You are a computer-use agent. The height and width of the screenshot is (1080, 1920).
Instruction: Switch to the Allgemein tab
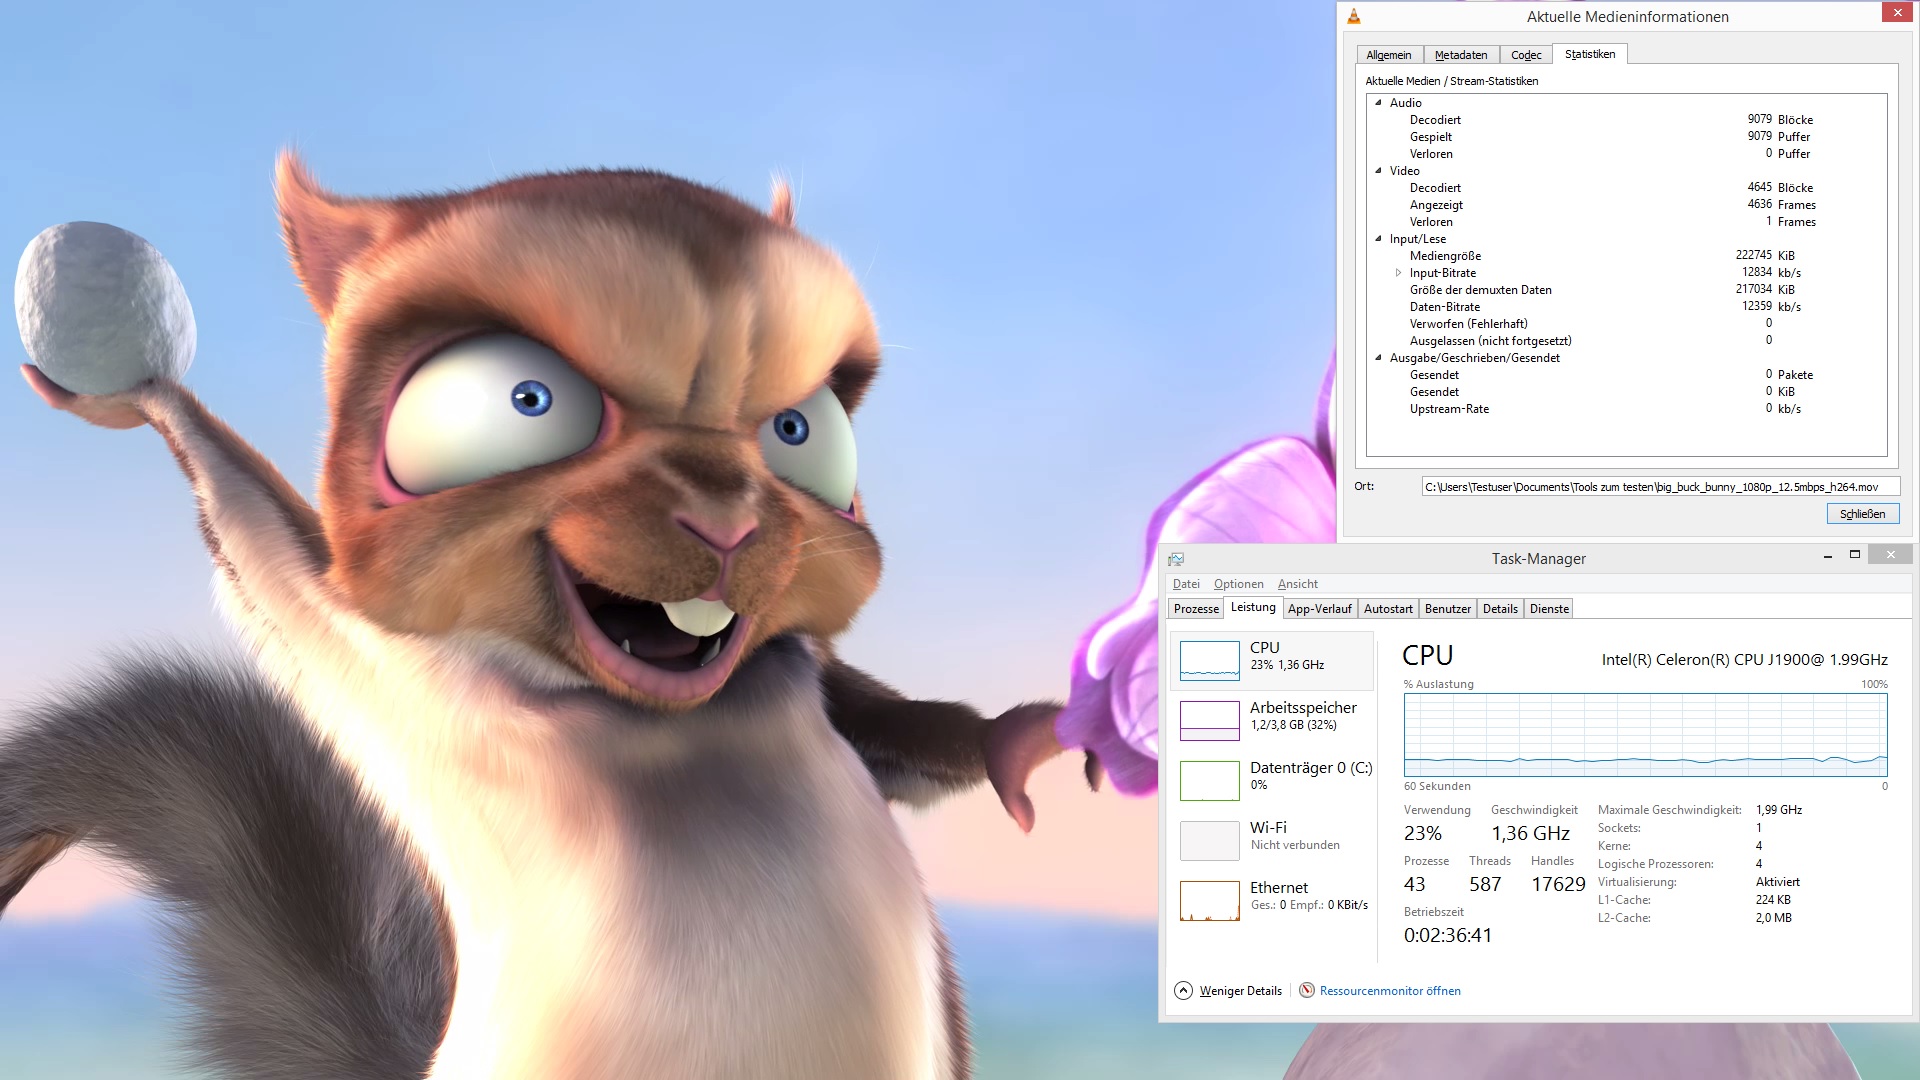[1389, 55]
